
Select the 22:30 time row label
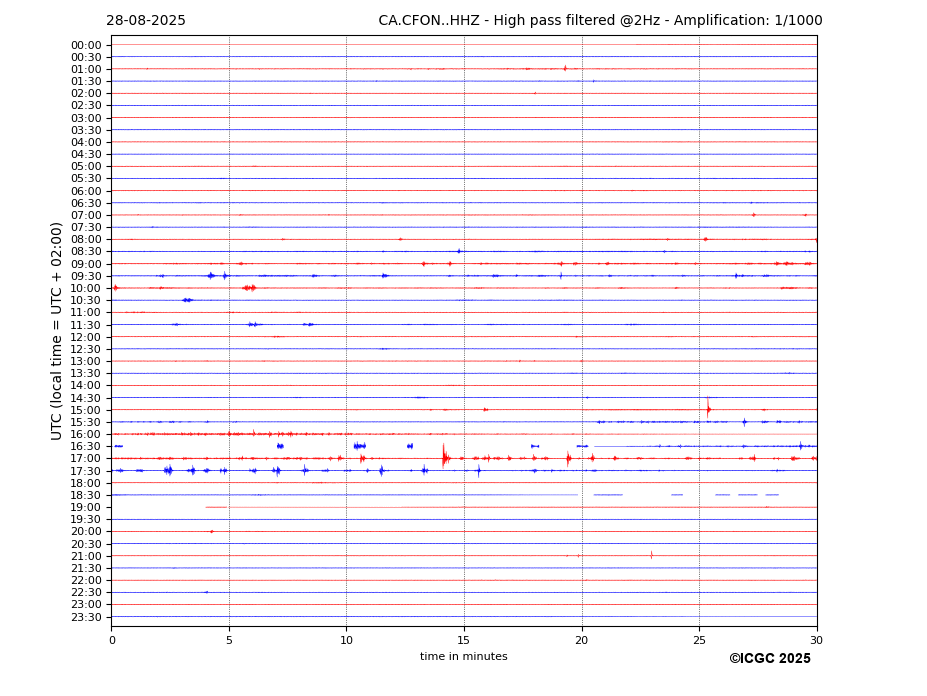pyautogui.click(x=86, y=593)
